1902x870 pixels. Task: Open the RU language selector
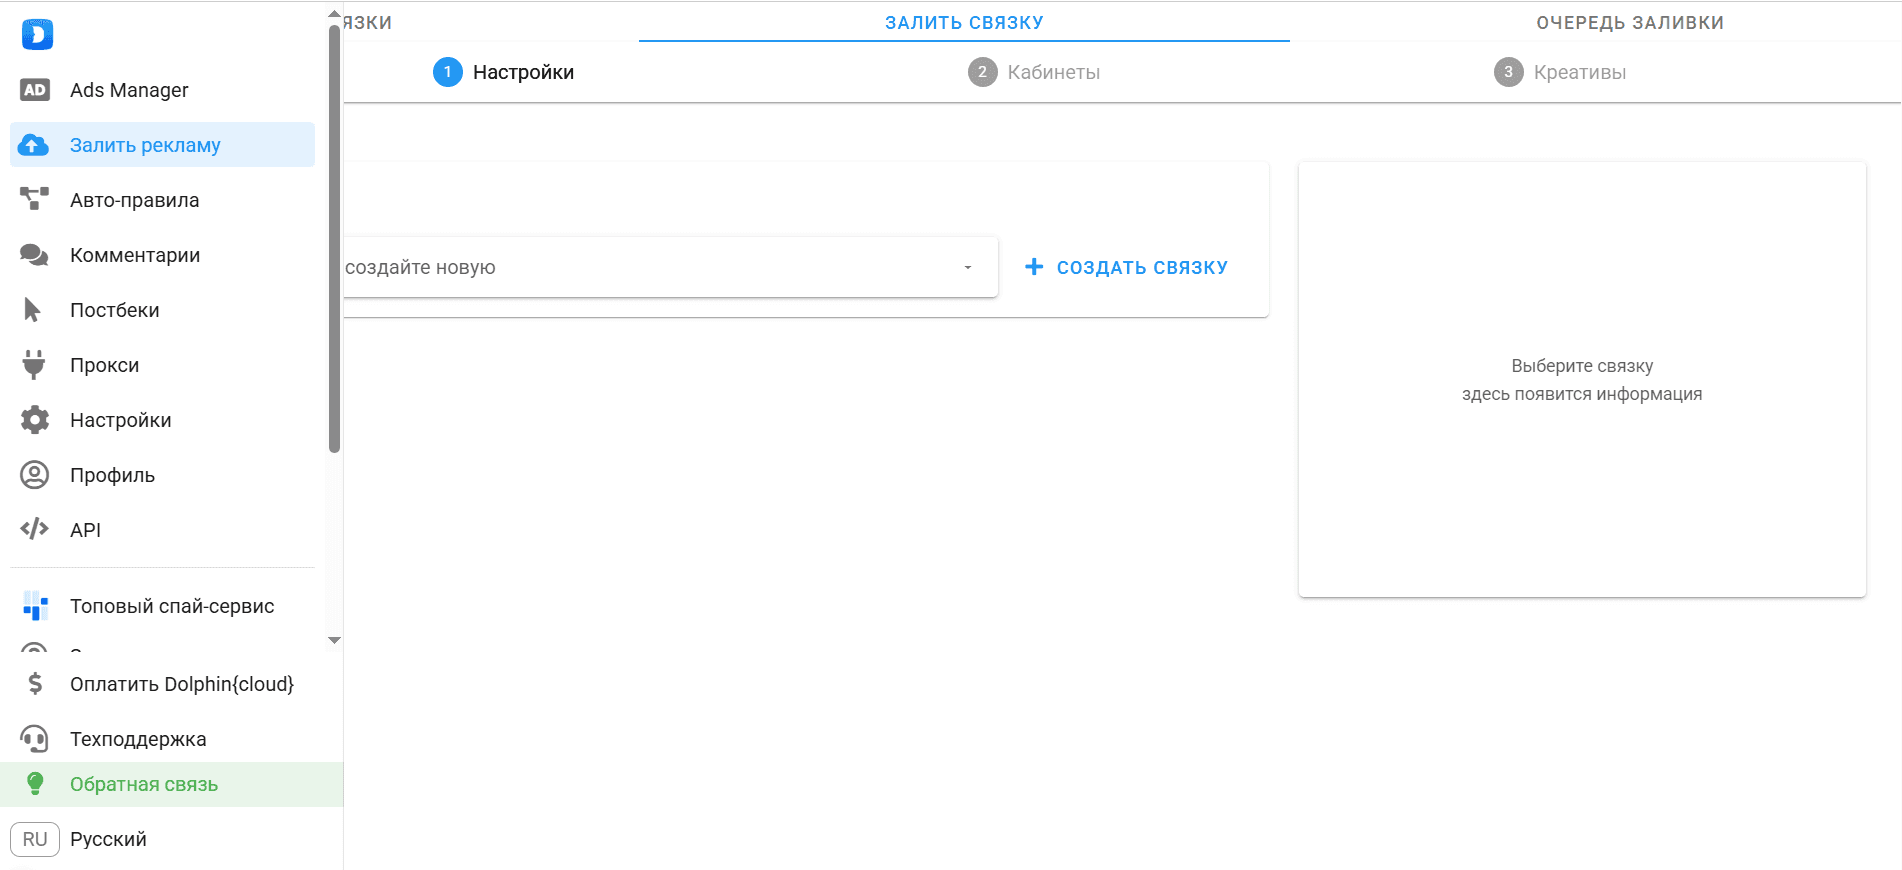(x=35, y=839)
